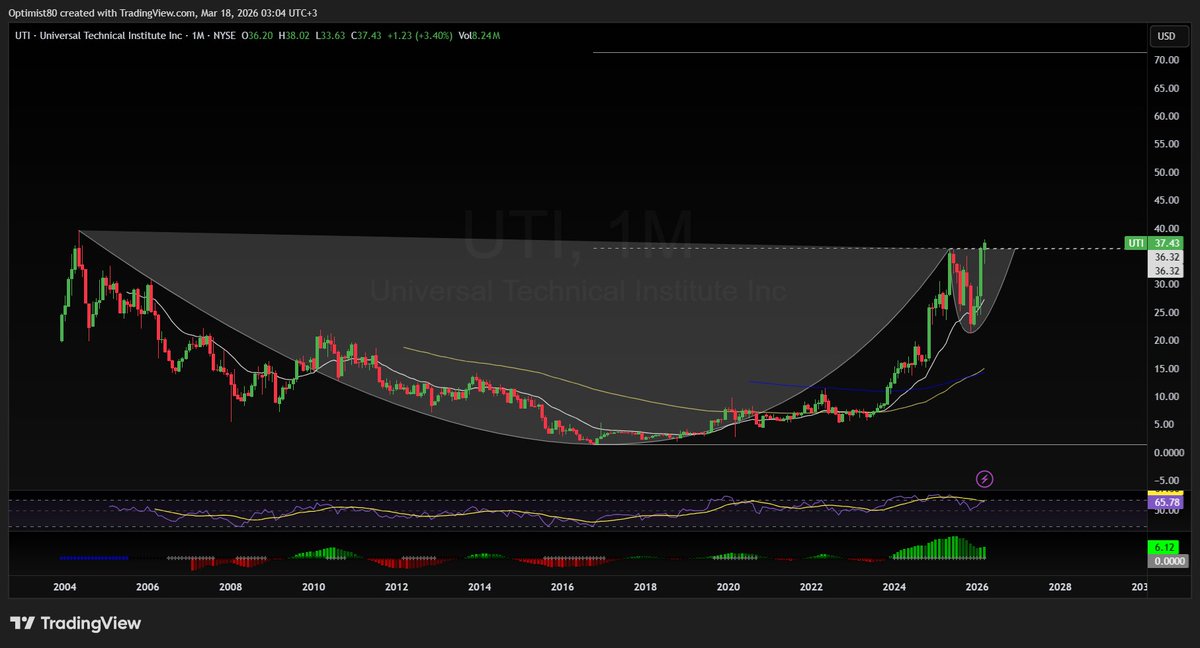This screenshot has width=1200, height=648.
Task: Click the Vol 8.24M volume readout
Action: click(478, 35)
